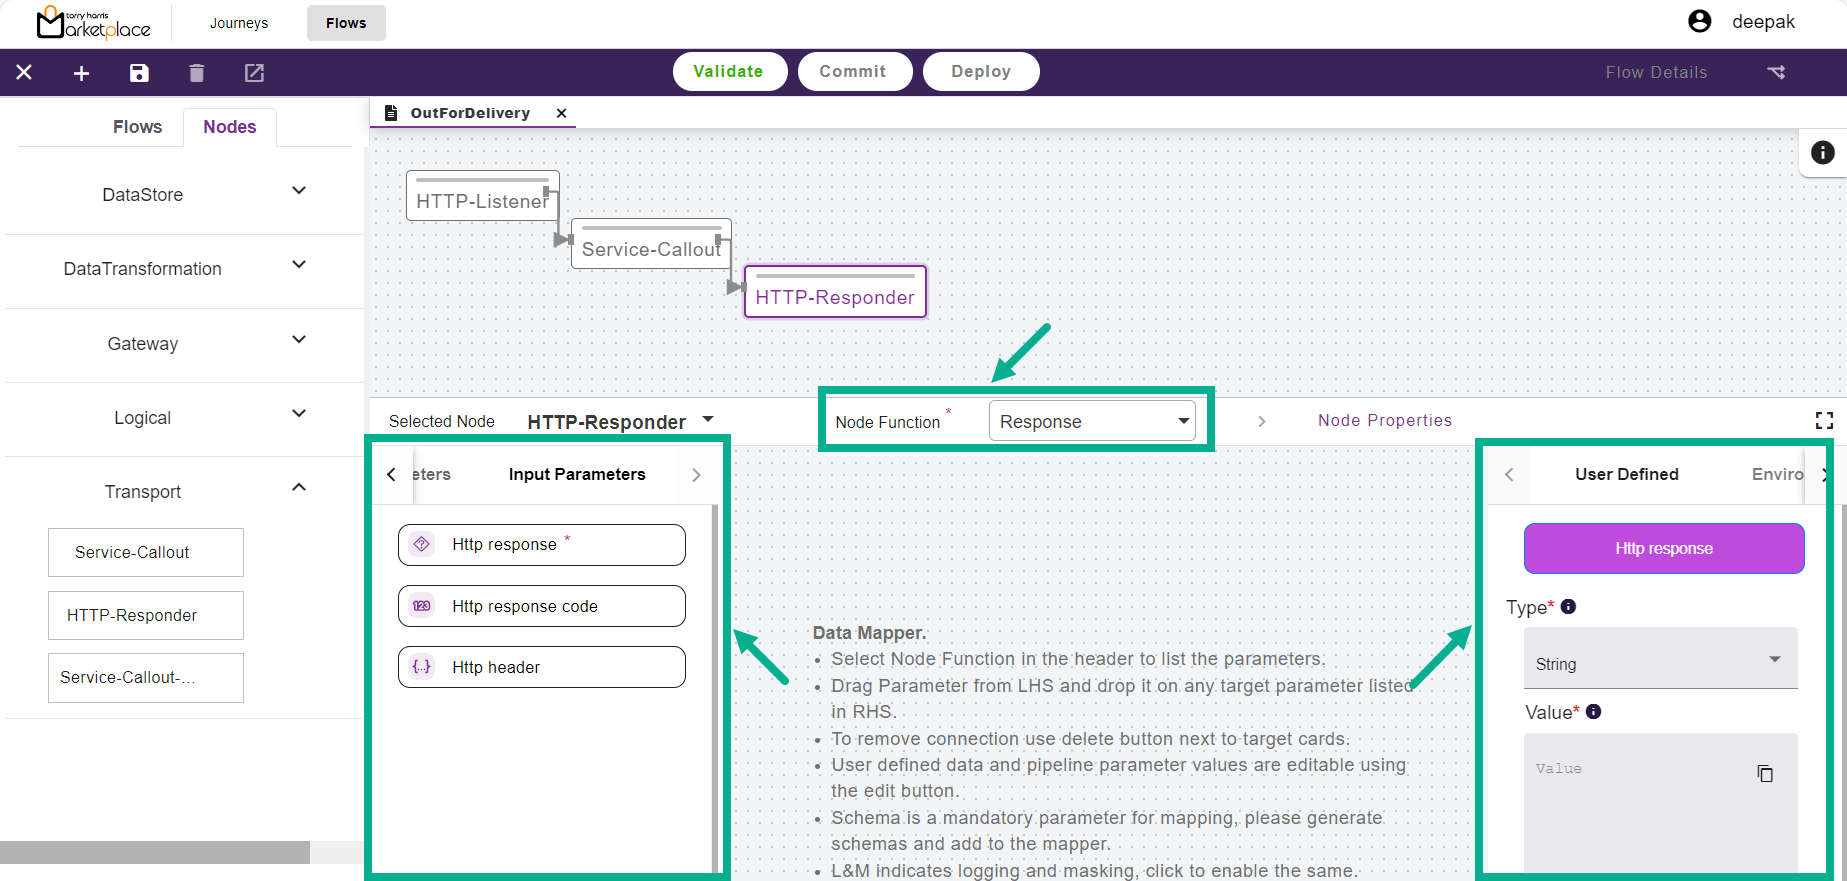
Task: Click the copy icon in Value field
Action: tap(1765, 773)
